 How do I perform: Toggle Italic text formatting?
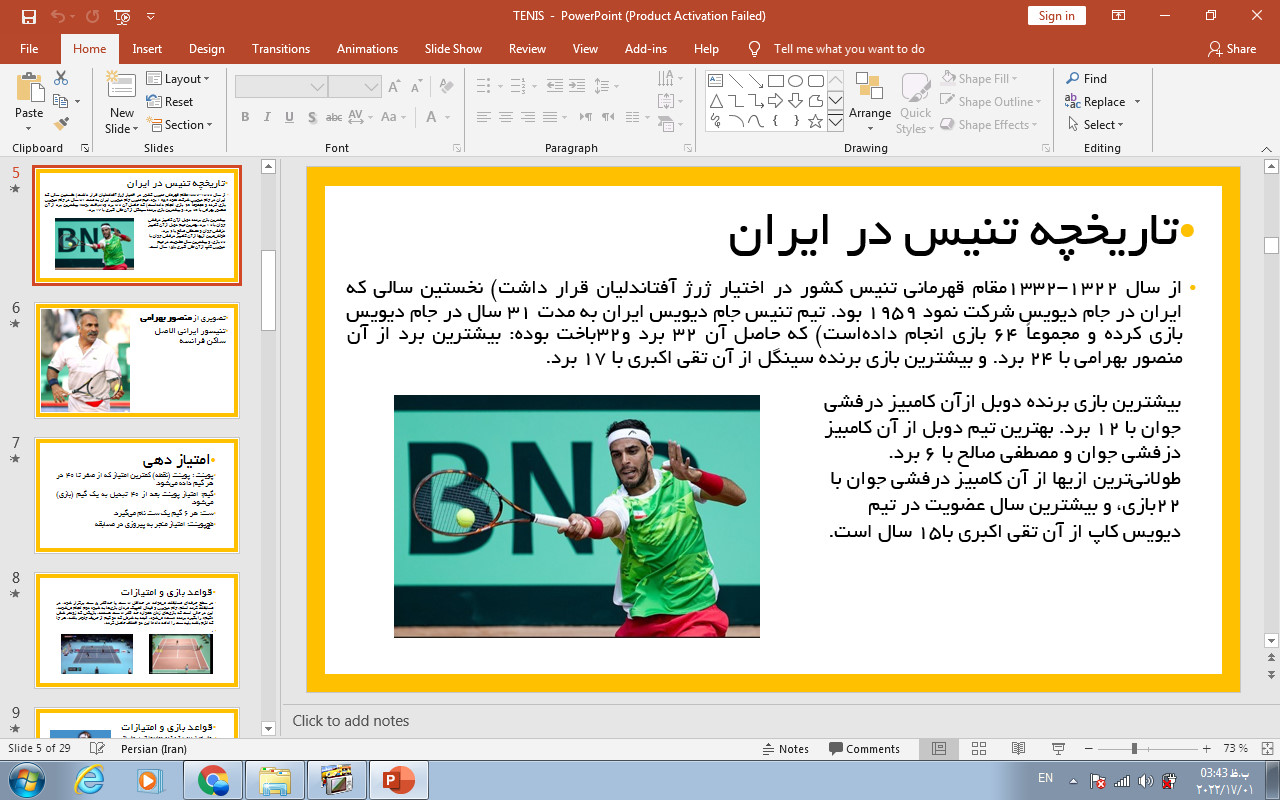point(267,118)
